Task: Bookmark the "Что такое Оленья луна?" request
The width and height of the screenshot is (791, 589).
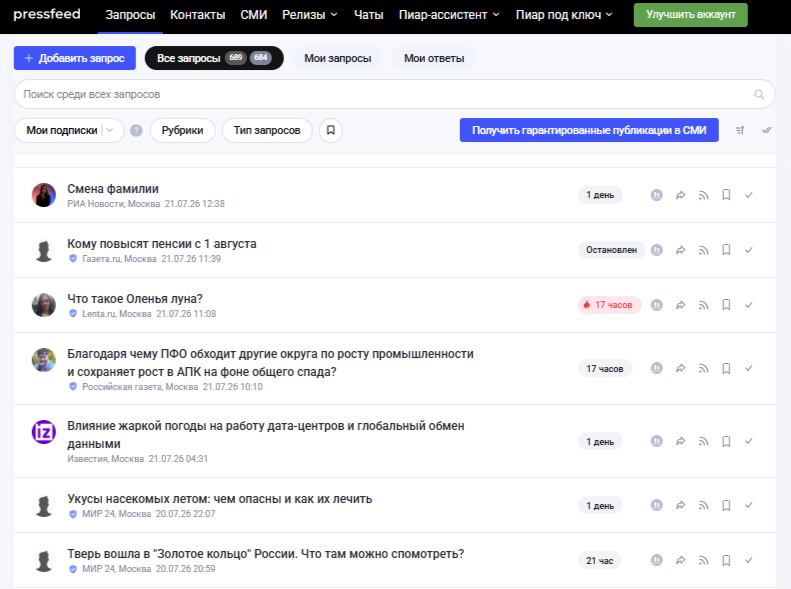Action: [726, 305]
